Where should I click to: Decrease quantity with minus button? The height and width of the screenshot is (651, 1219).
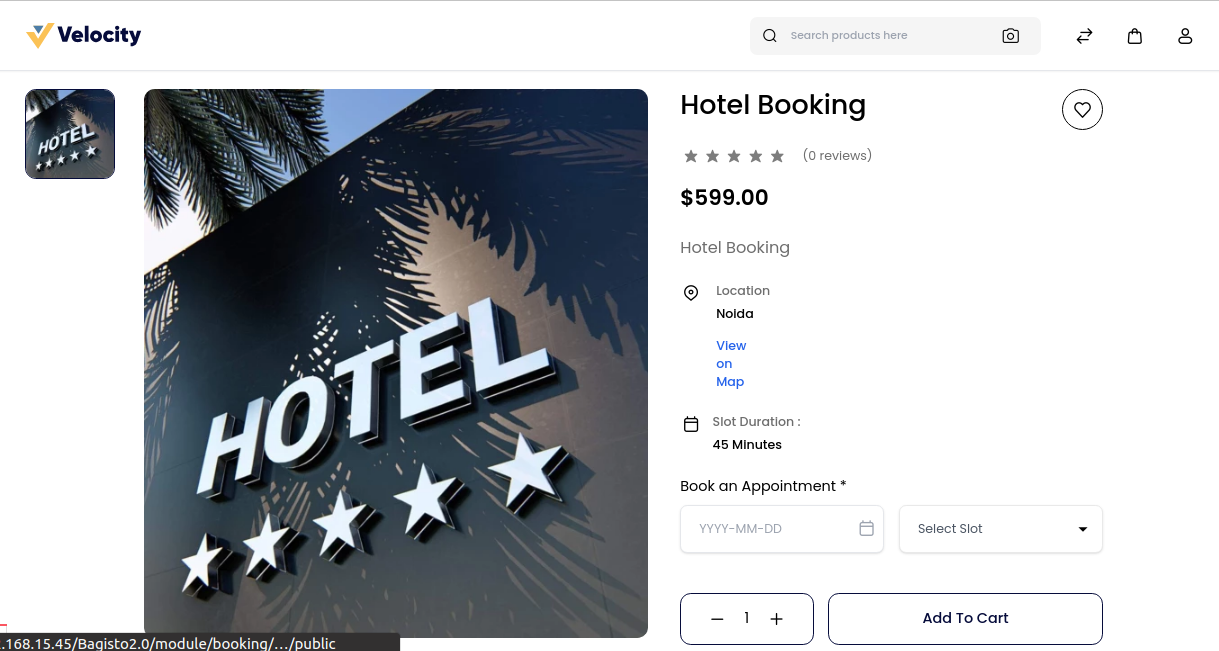pos(717,619)
